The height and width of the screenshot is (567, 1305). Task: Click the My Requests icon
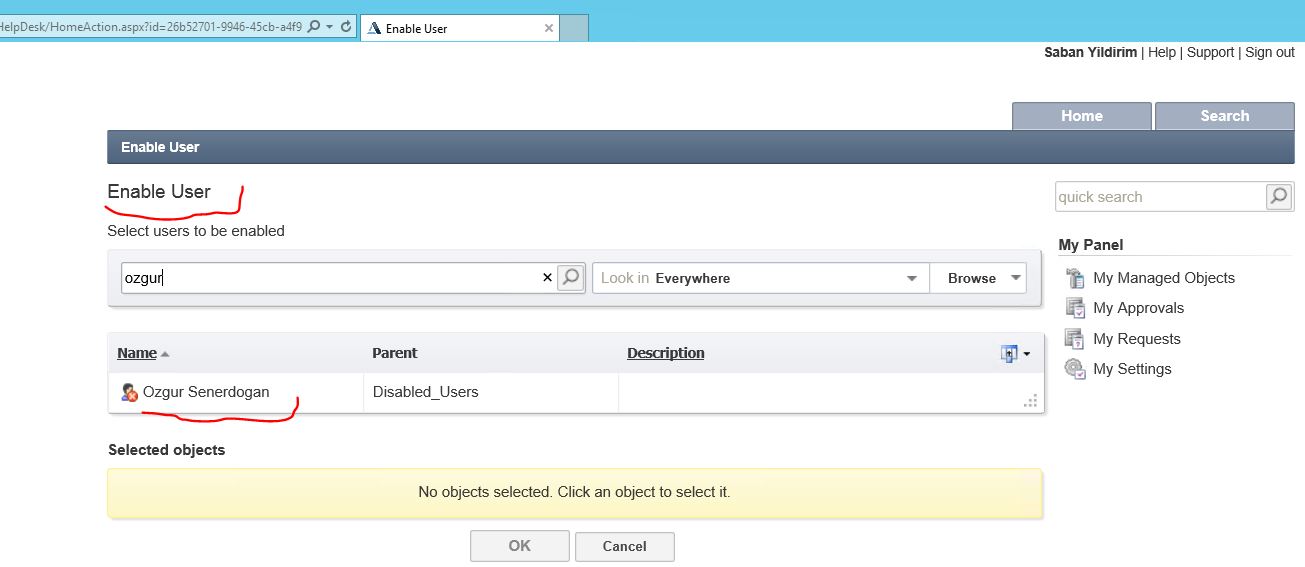click(1075, 339)
